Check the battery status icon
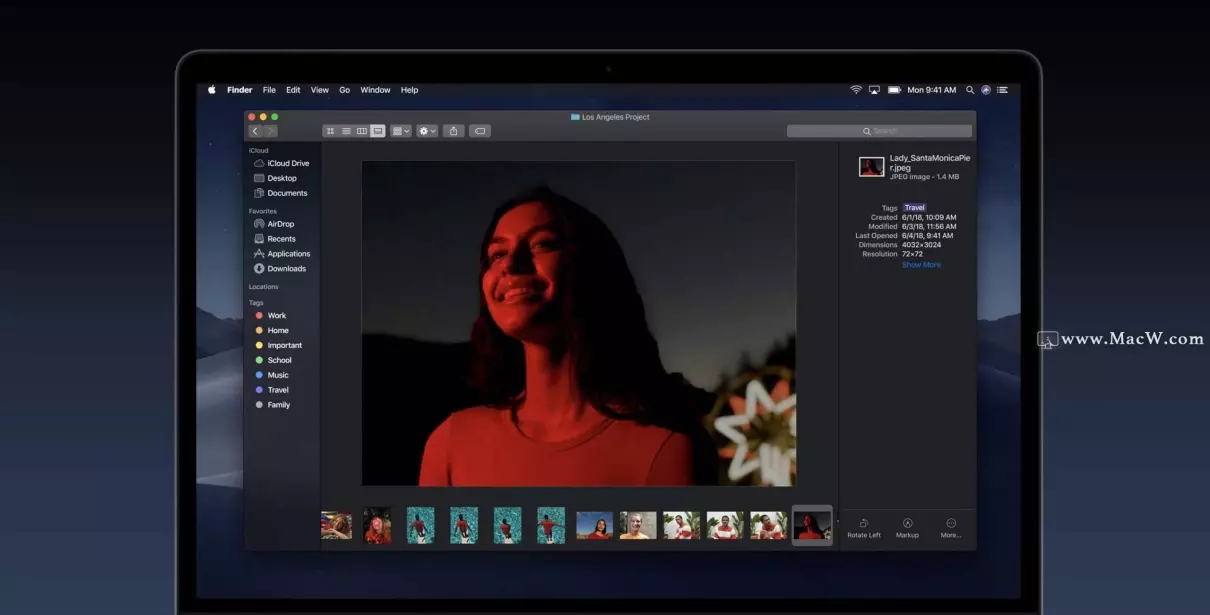Screen dimensions: 1210x615 pyautogui.click(x=894, y=90)
